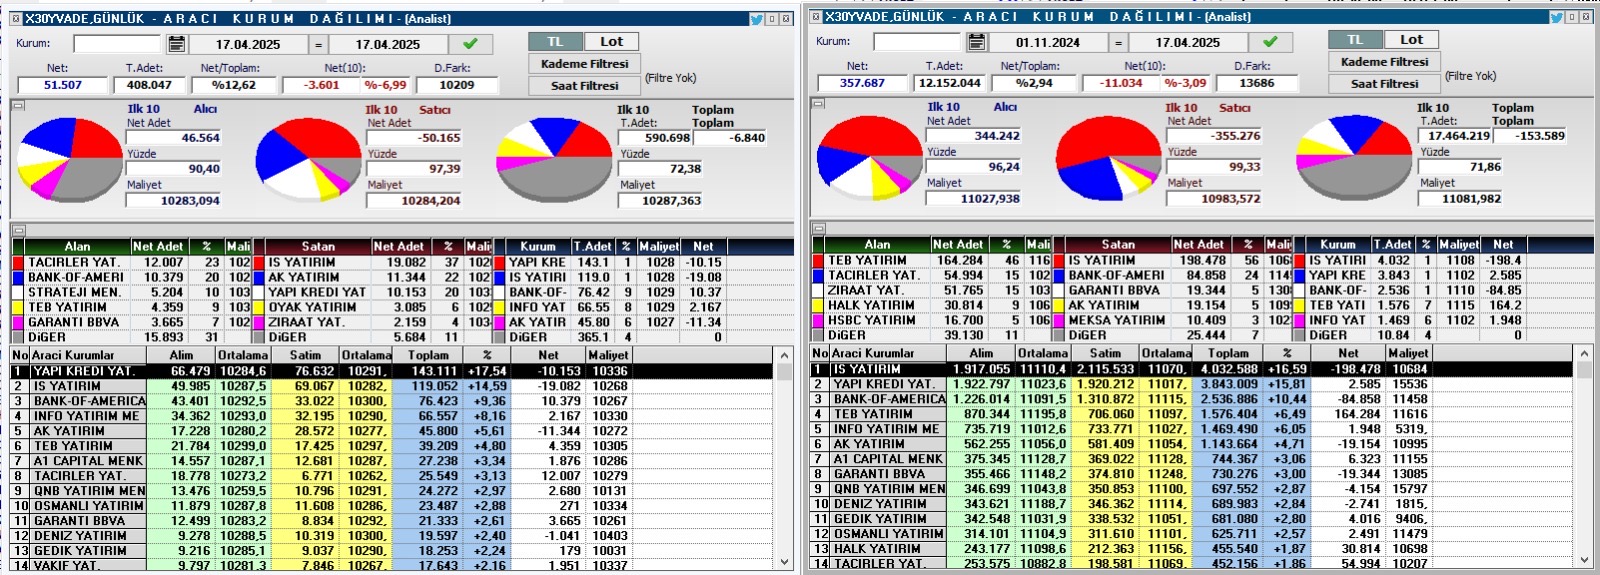The width and height of the screenshot is (1600, 575).
Task: Click equals button between dates, Net 51.507 window
Action: pos(318,44)
